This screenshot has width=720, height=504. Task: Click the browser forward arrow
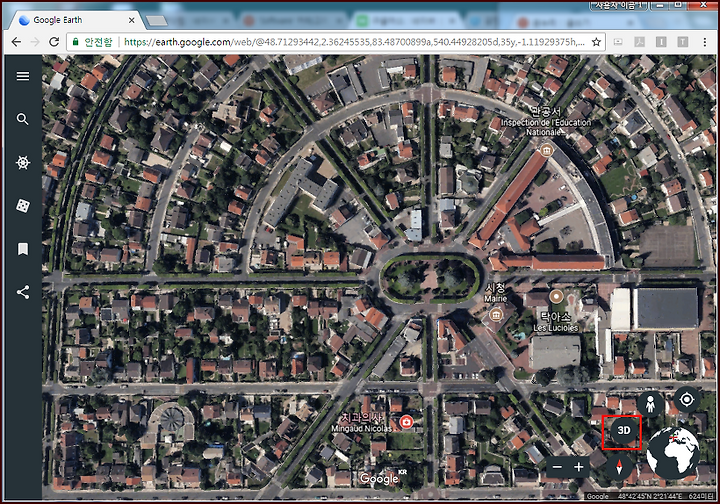[35, 42]
